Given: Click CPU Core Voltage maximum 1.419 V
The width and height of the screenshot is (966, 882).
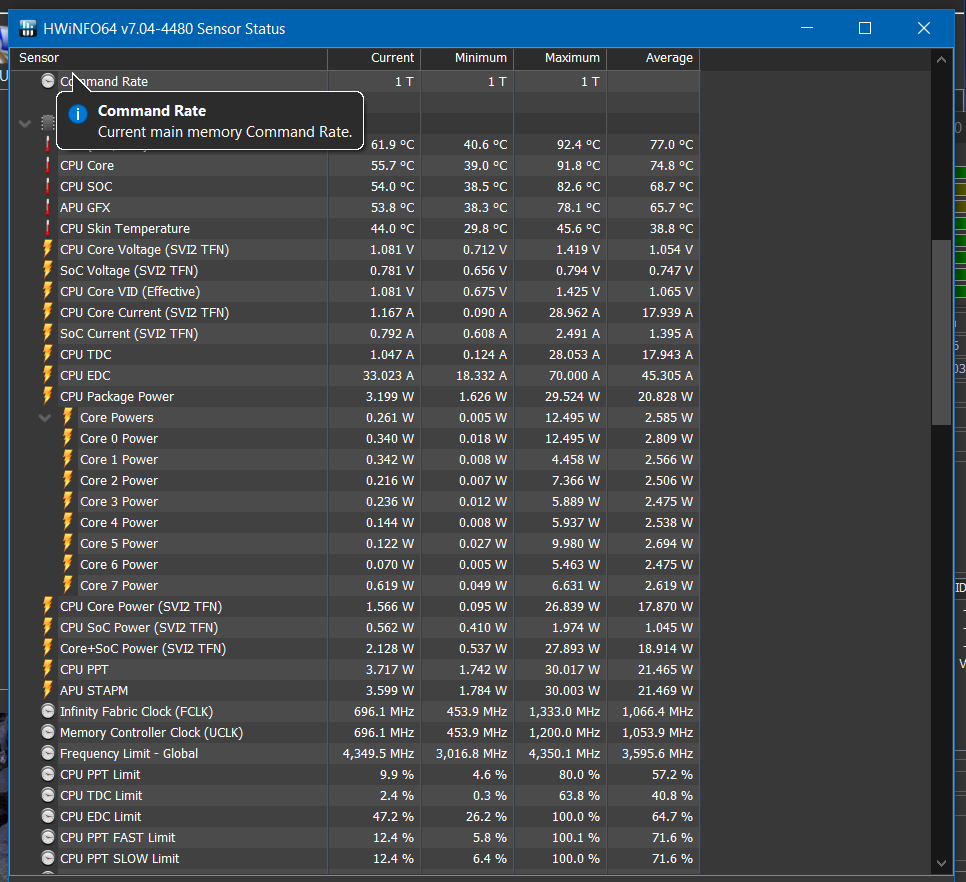Looking at the screenshot, I should click(x=578, y=249).
